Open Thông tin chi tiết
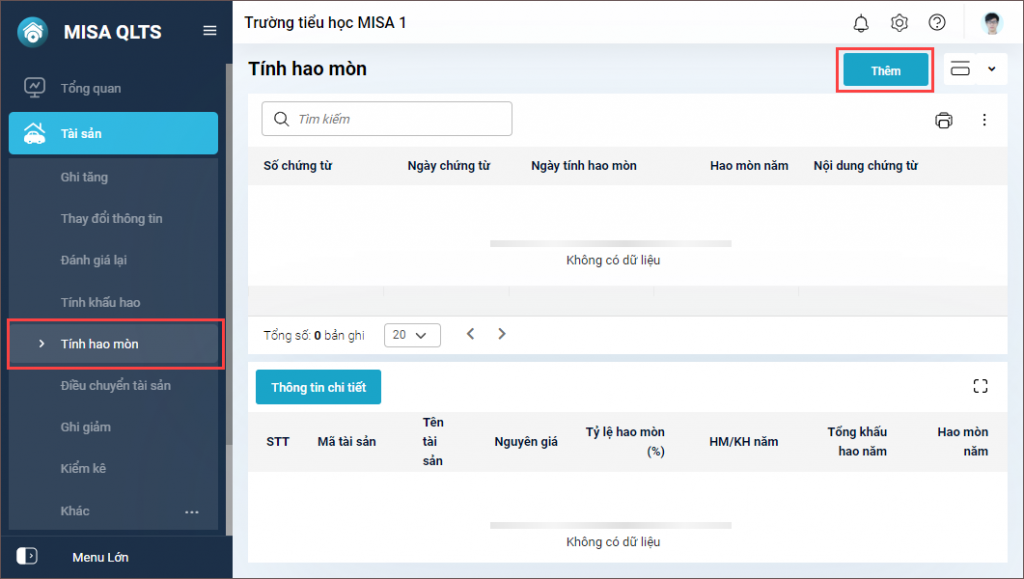1024x579 pixels. coord(318,387)
